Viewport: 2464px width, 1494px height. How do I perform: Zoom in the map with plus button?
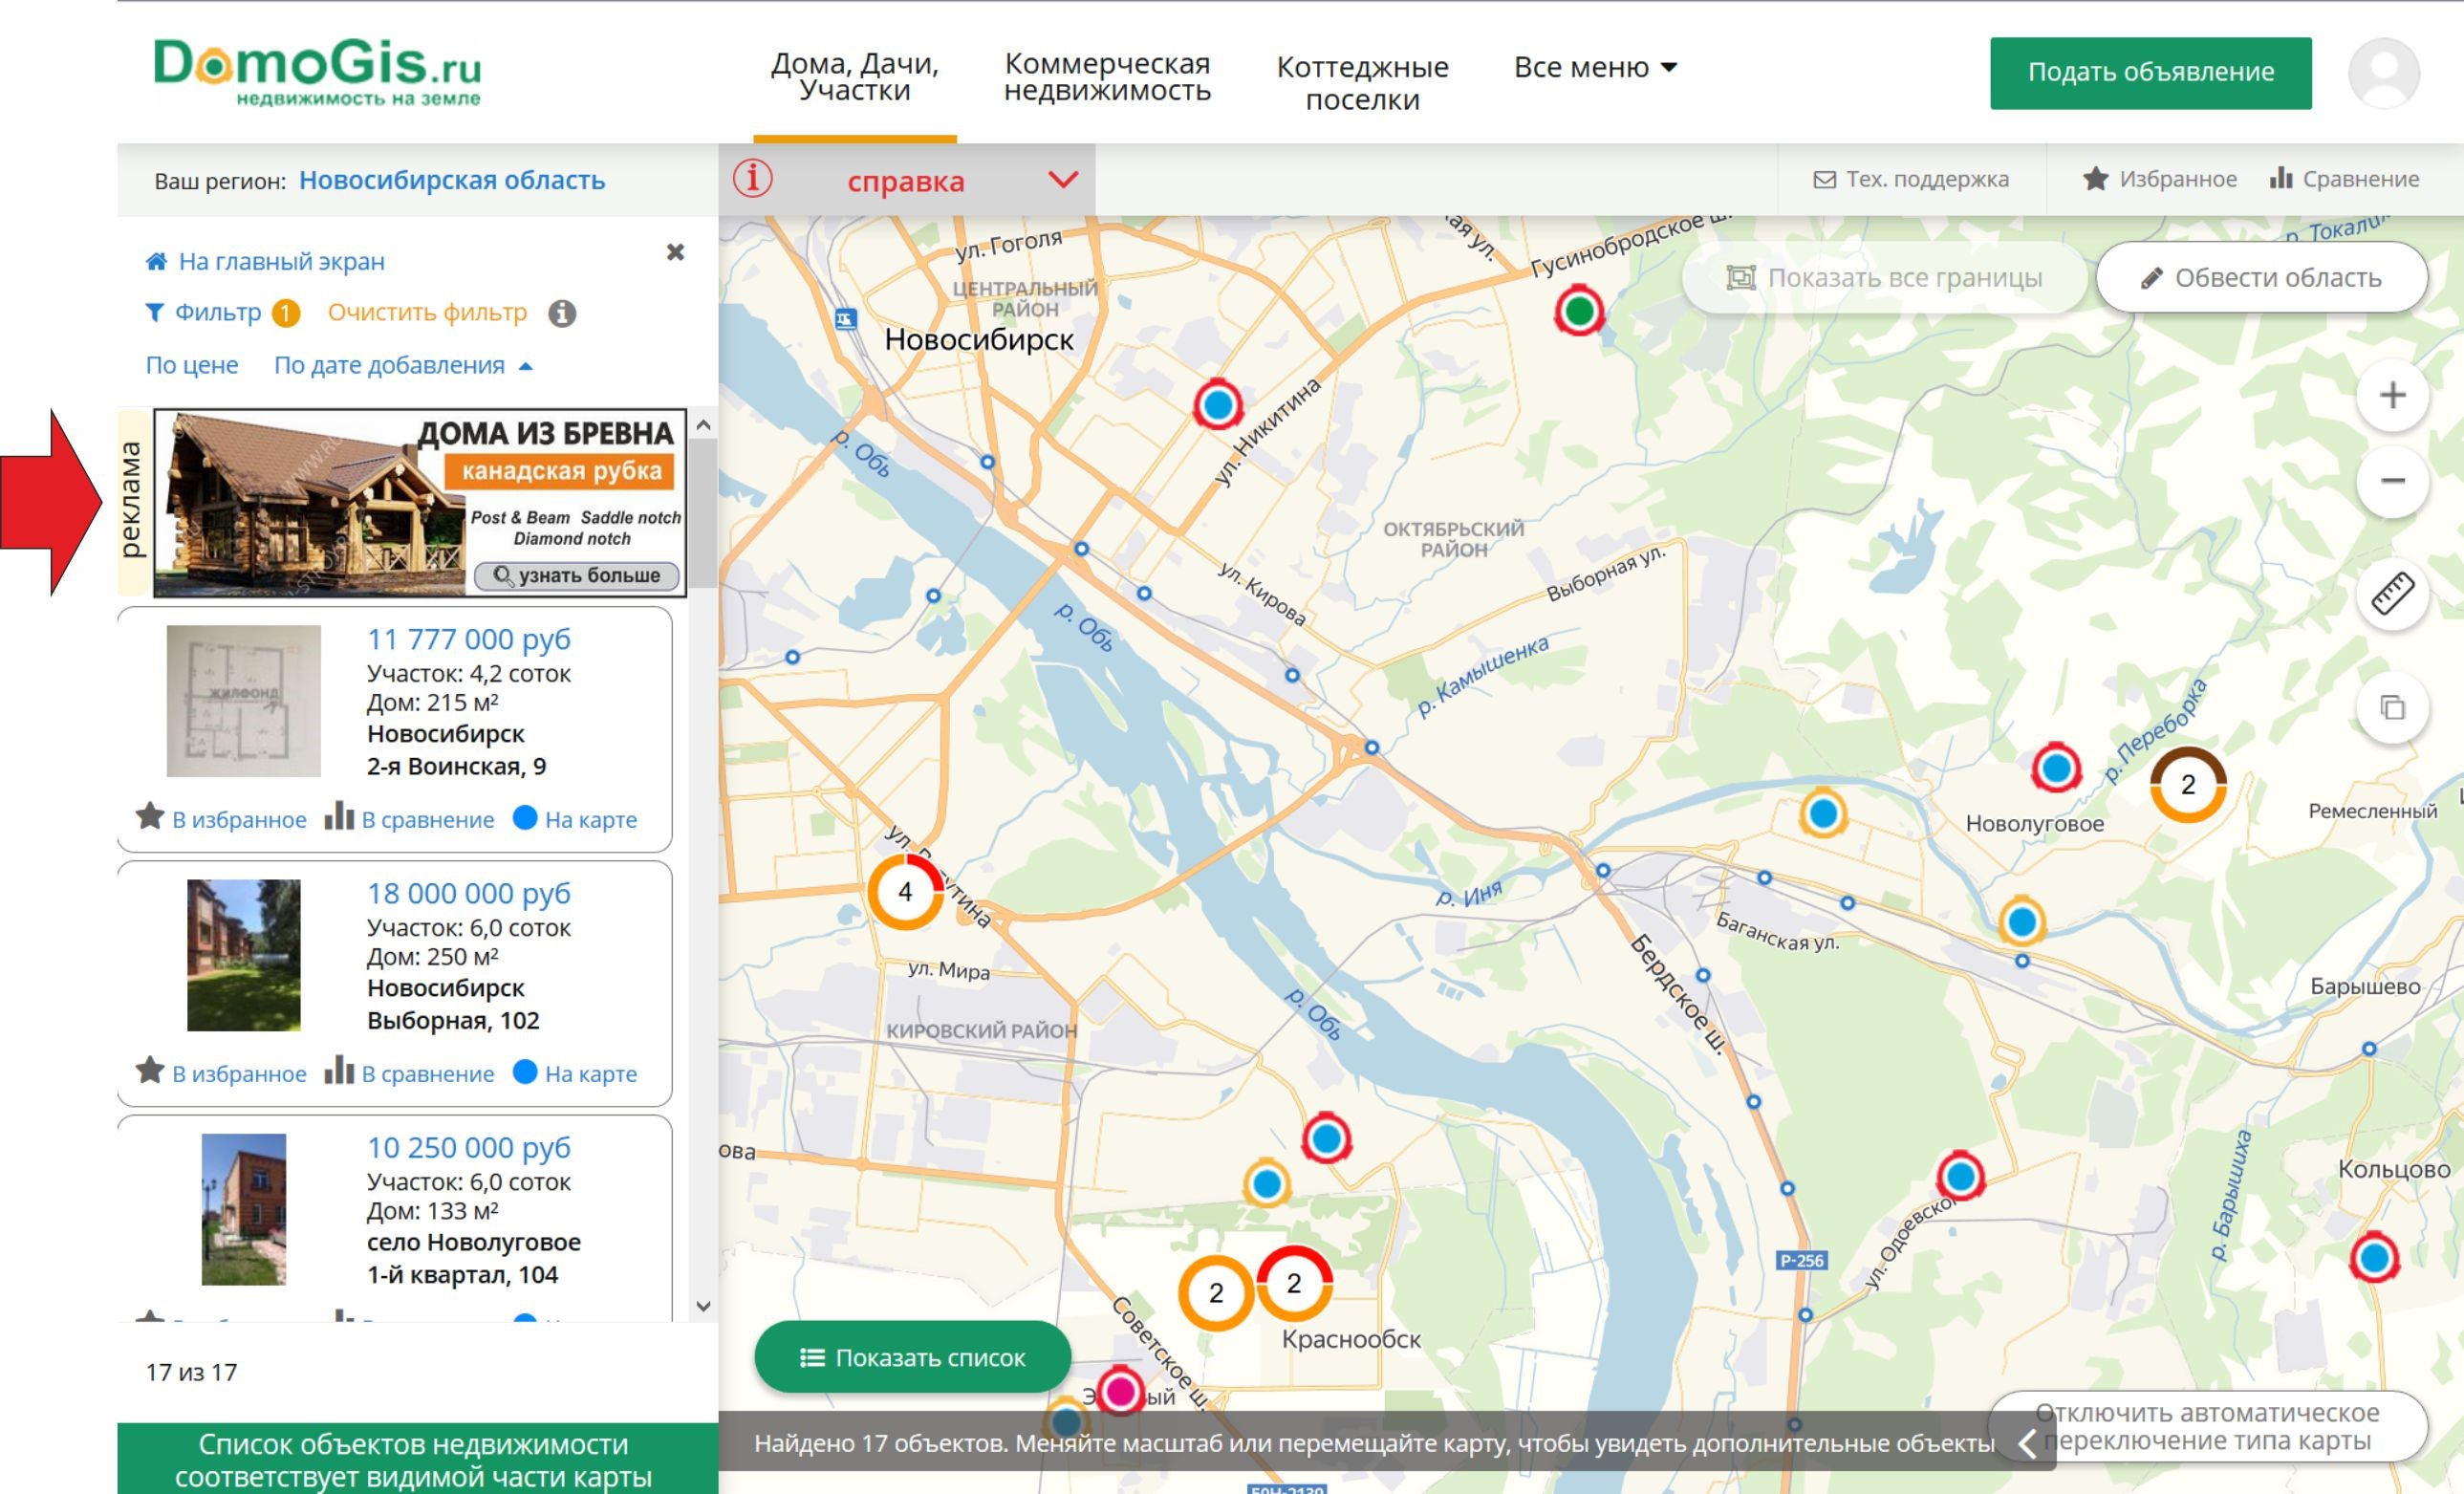(x=2392, y=395)
